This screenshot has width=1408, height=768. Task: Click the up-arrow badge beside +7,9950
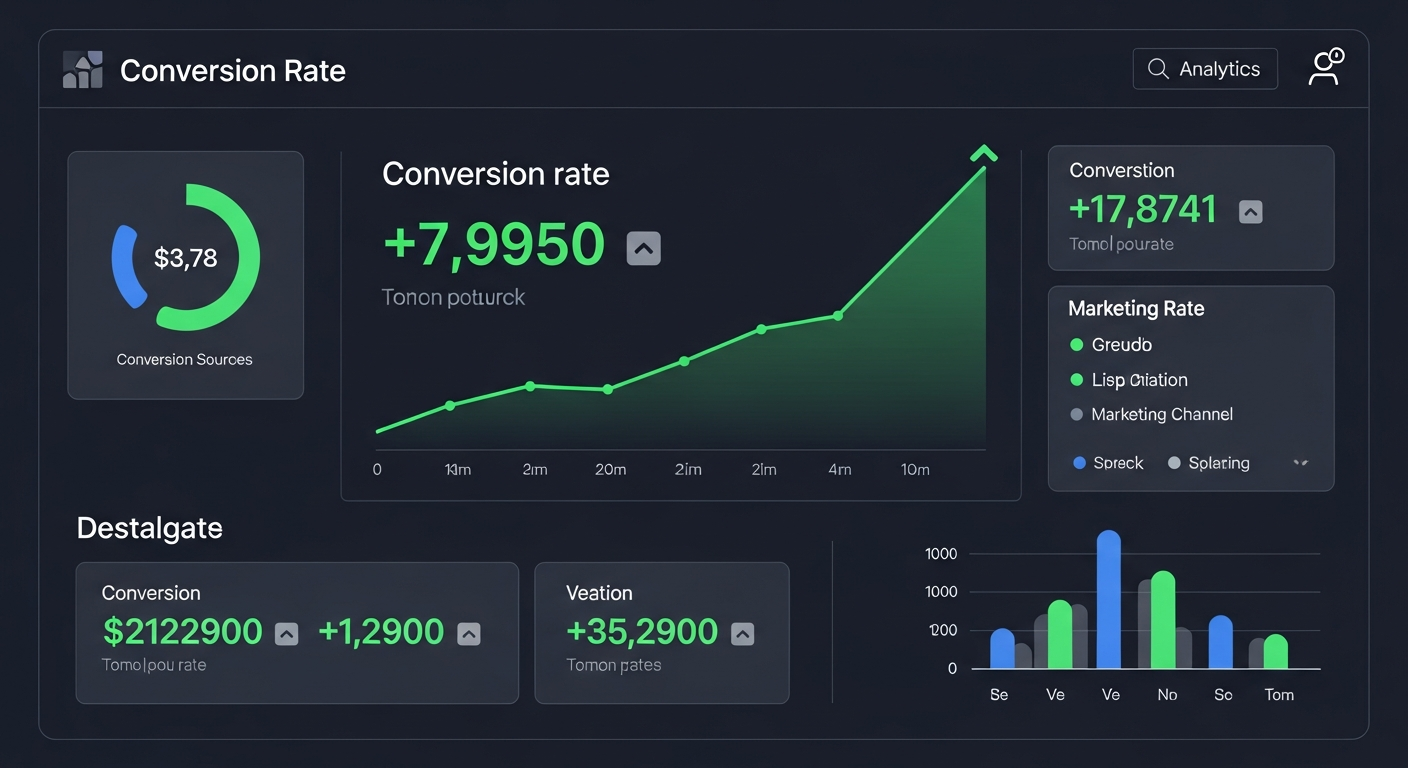[x=643, y=248]
